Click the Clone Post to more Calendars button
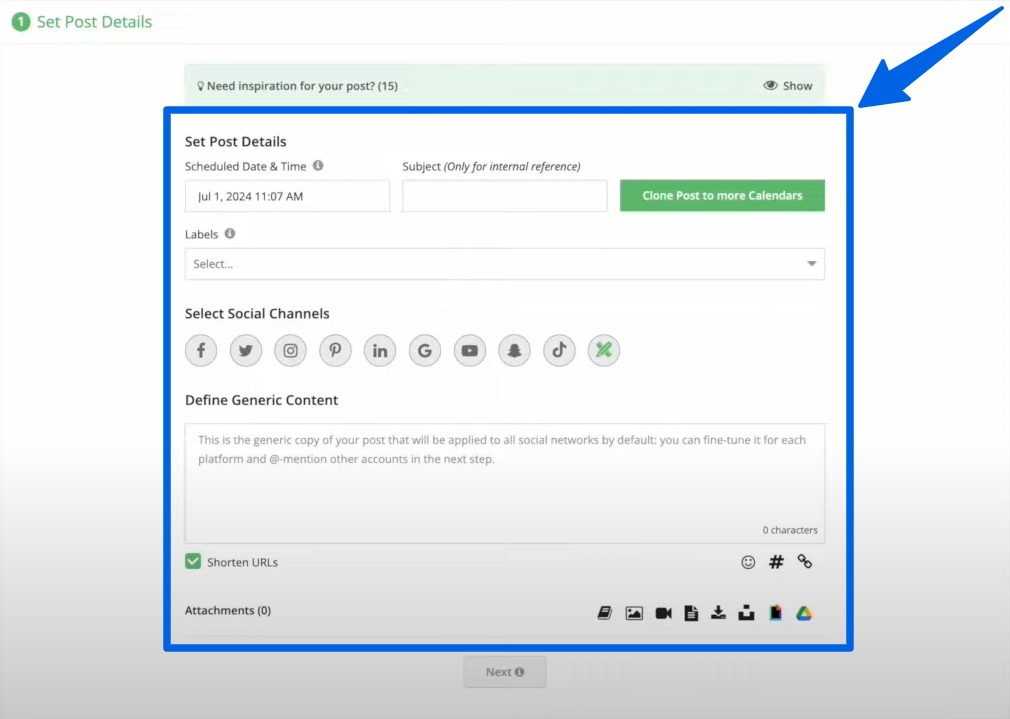 click(722, 196)
